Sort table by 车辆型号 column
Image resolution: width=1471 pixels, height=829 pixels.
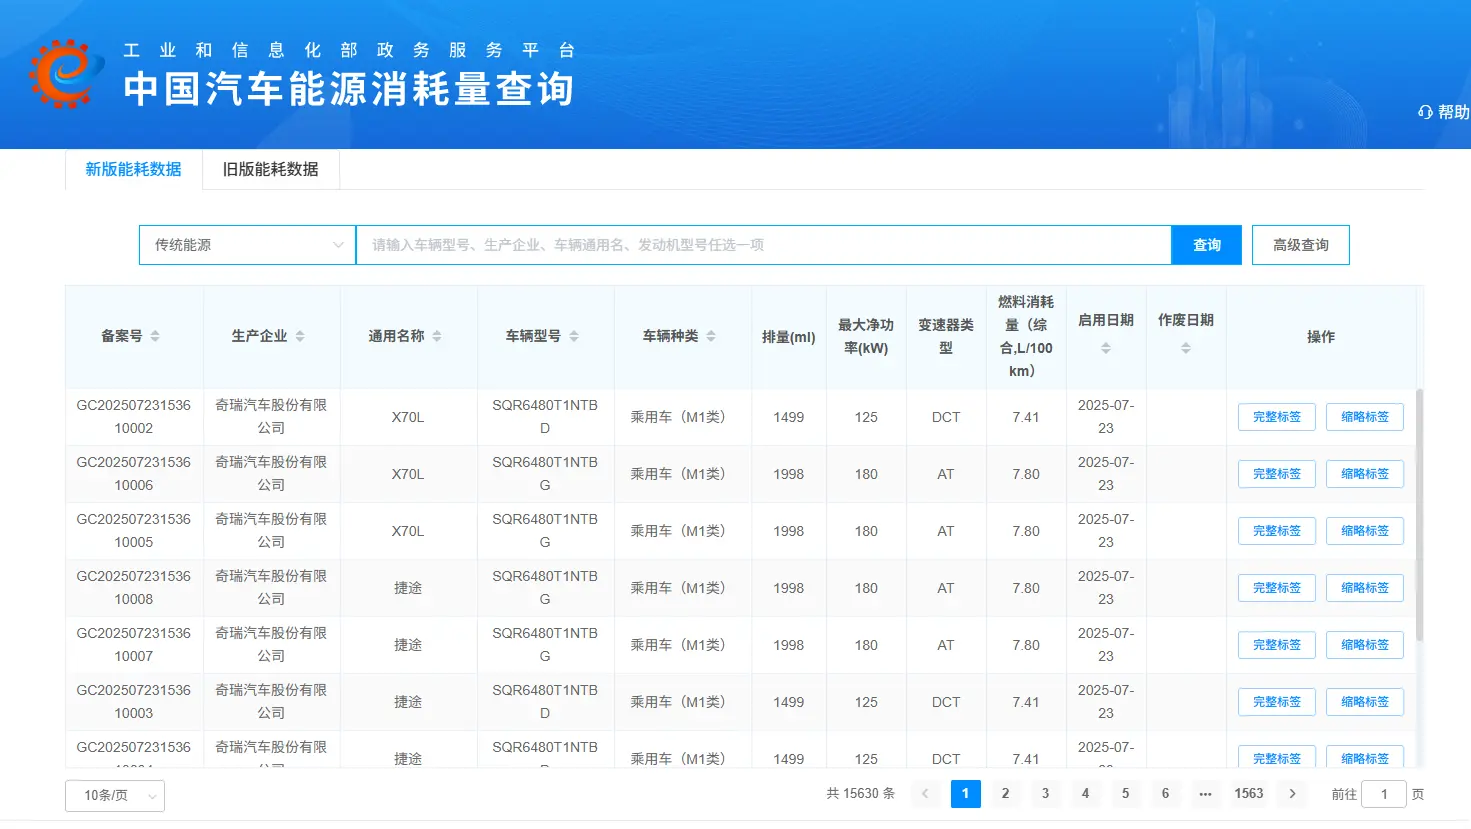click(574, 336)
